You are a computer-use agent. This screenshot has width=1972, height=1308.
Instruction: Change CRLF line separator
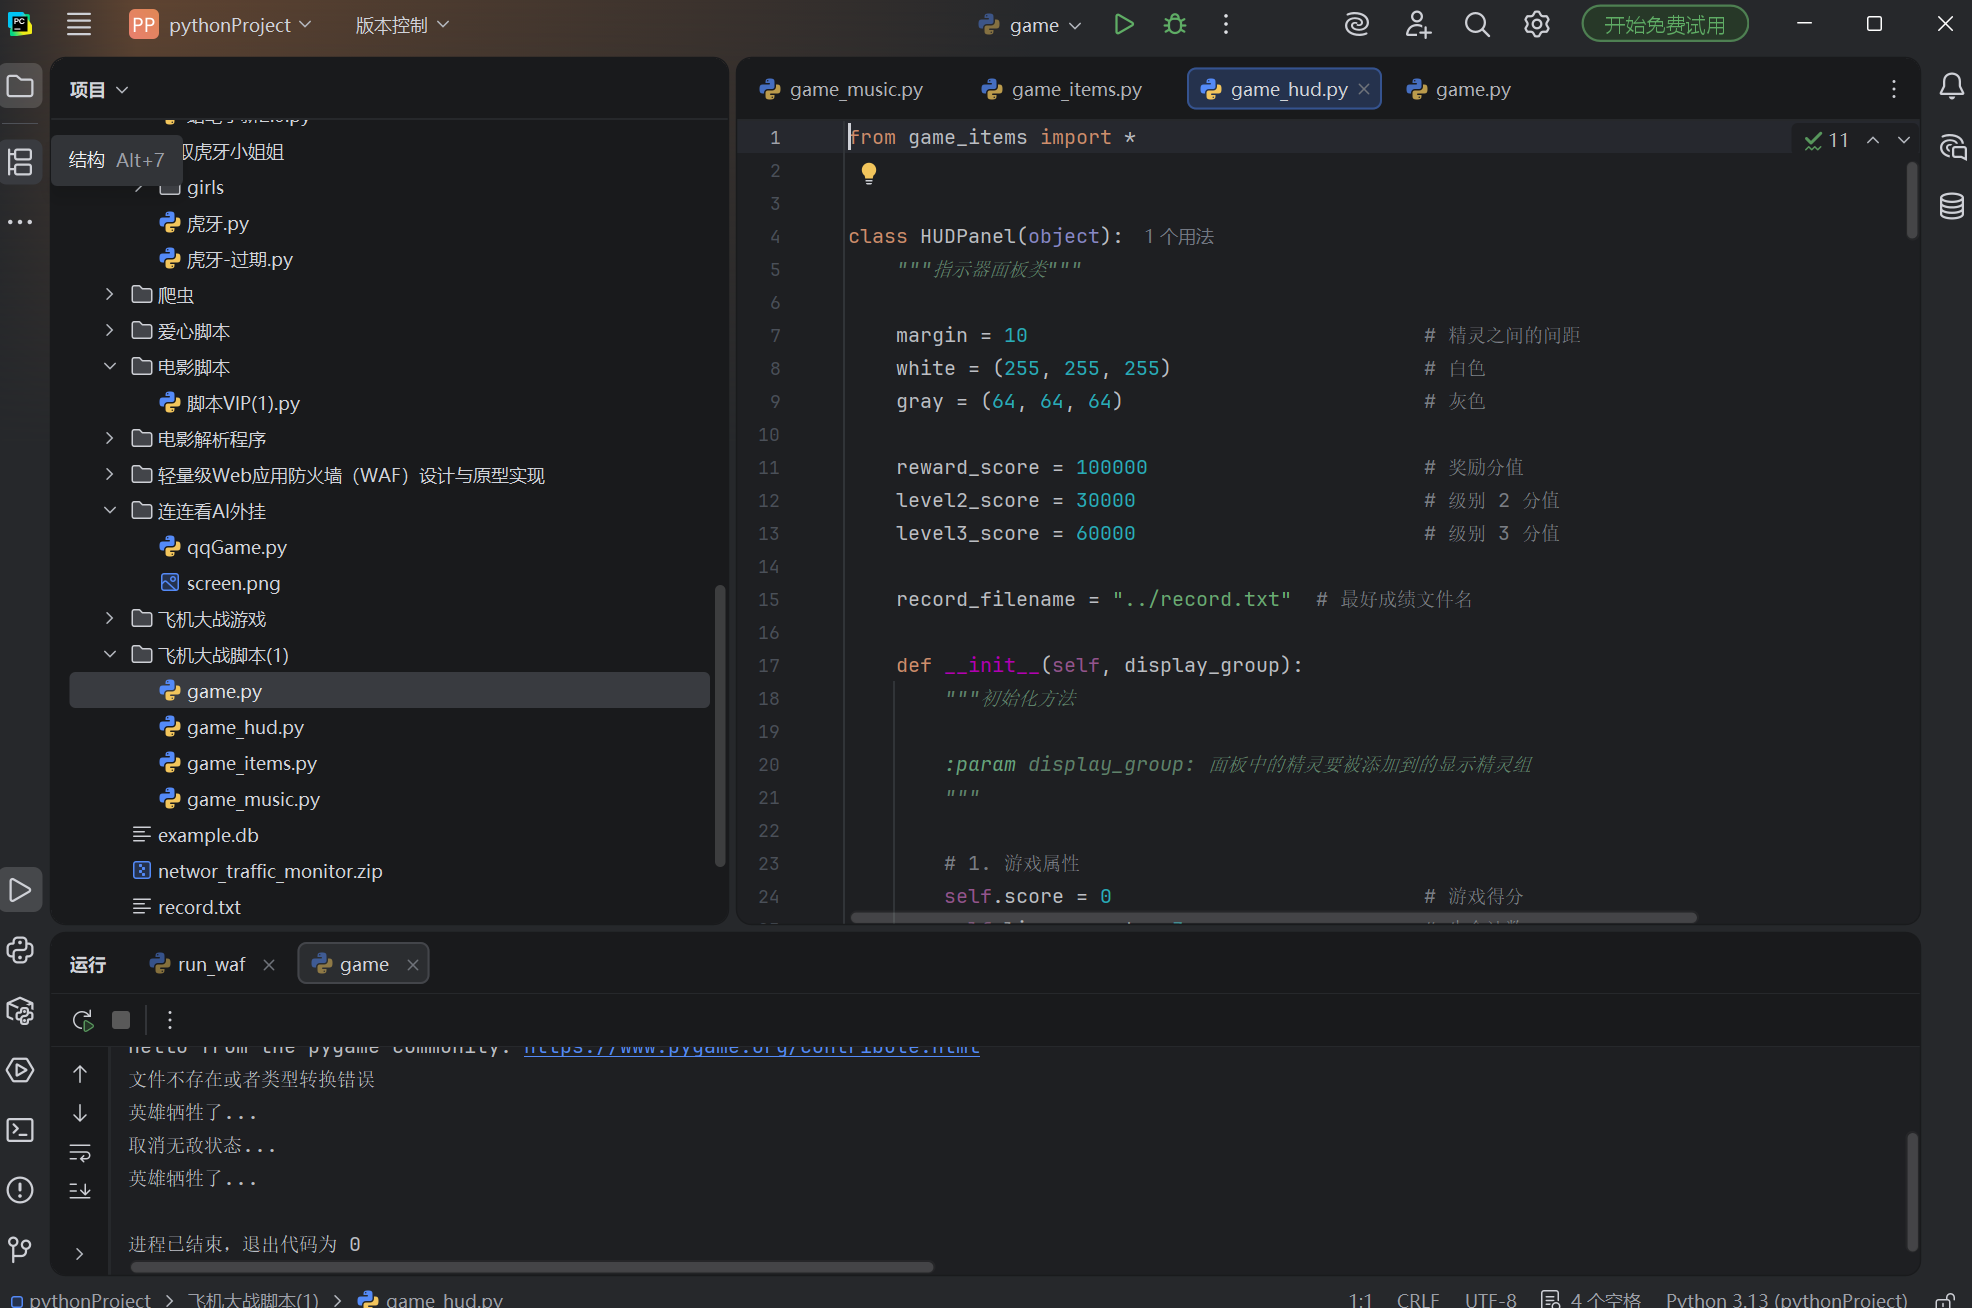click(1418, 1299)
